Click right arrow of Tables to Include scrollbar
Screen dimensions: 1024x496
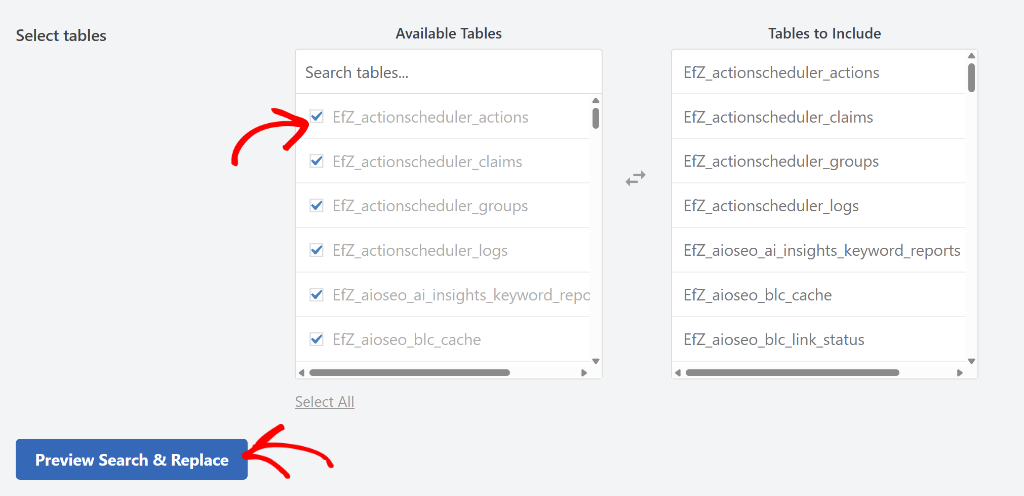click(960, 373)
